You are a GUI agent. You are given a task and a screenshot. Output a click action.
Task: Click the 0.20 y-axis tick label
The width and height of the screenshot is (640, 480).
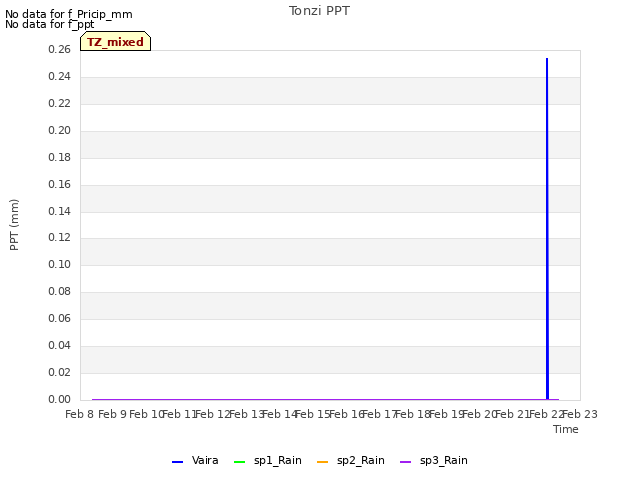(60, 130)
